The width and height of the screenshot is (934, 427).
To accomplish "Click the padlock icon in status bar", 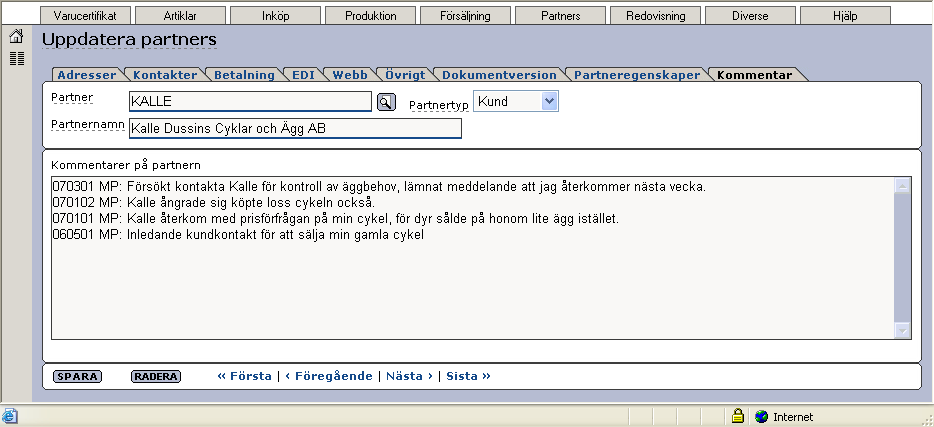I will [737, 416].
